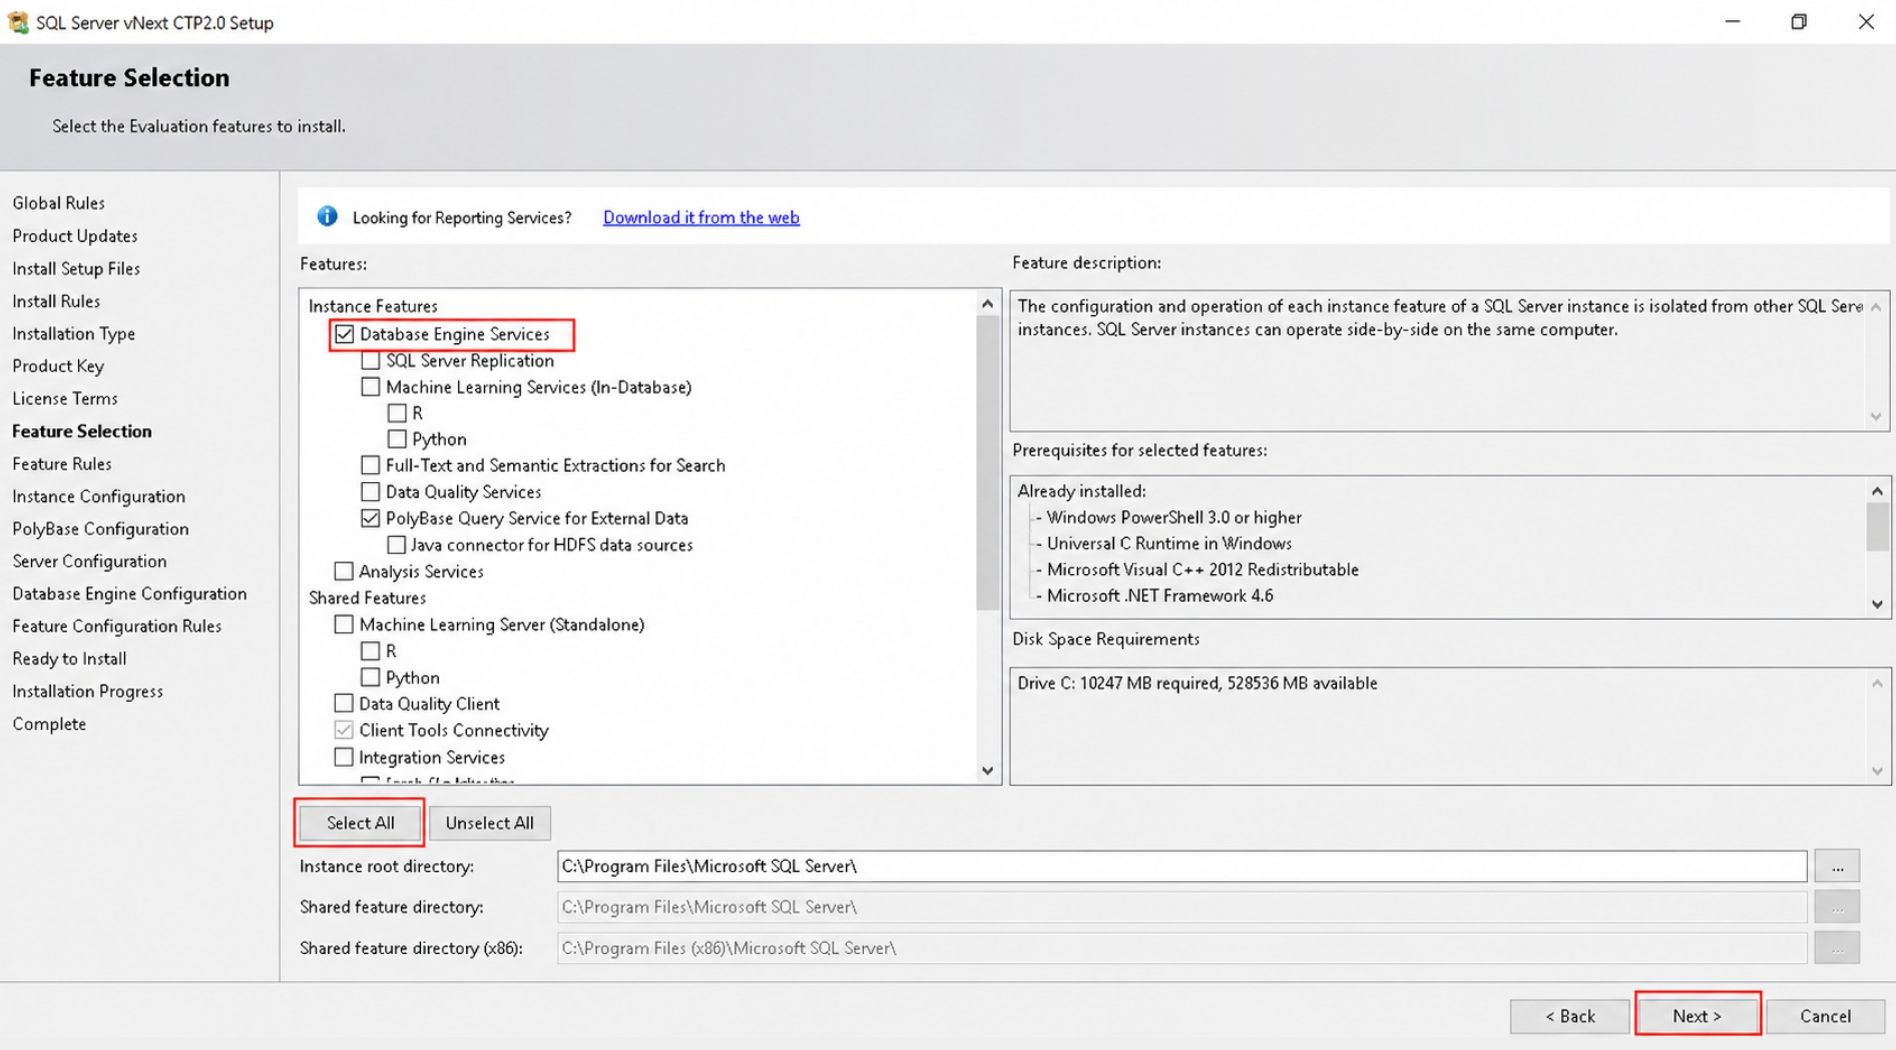Enable Data Quality Client checkbox
The width and height of the screenshot is (1896, 1050).
point(344,703)
